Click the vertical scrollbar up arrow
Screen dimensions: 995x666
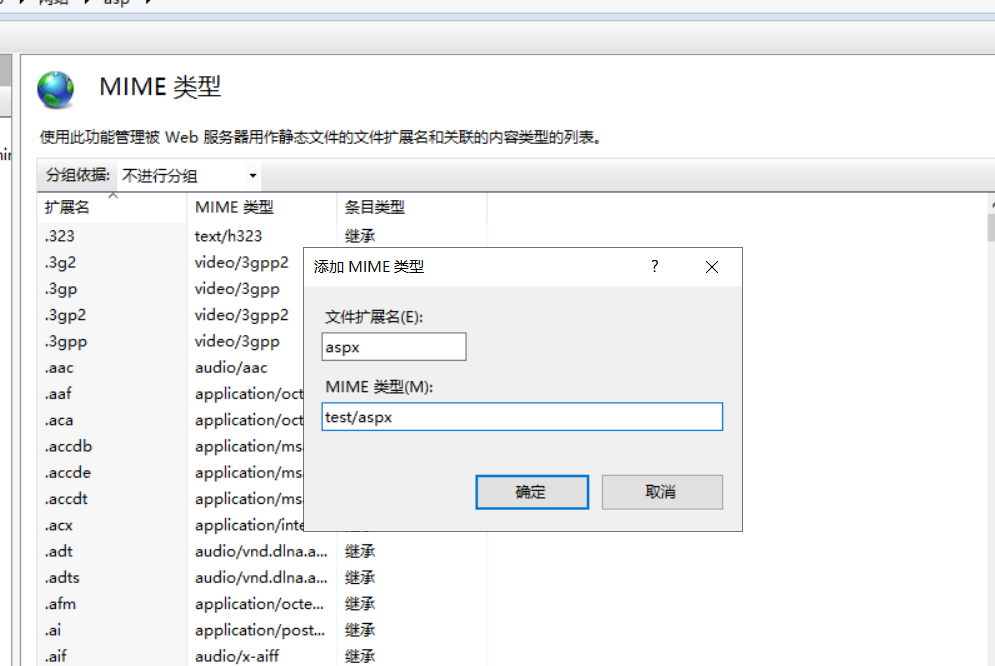tap(990, 205)
